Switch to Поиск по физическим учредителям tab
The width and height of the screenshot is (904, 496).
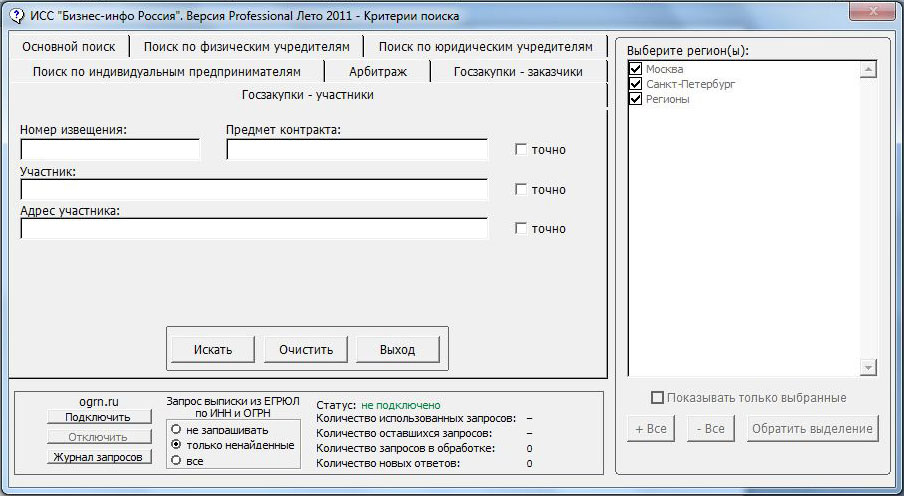(x=246, y=46)
